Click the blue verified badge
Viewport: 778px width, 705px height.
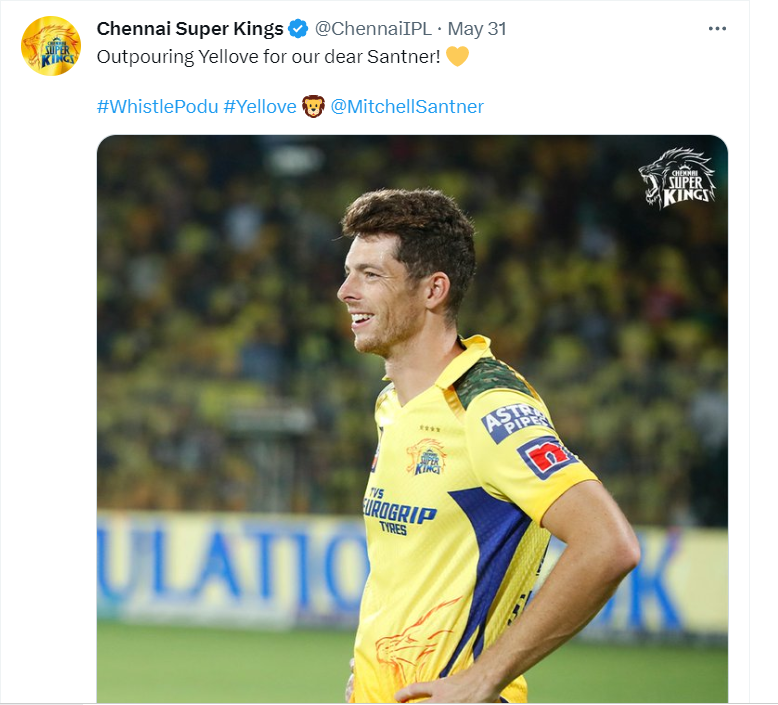click(x=298, y=29)
